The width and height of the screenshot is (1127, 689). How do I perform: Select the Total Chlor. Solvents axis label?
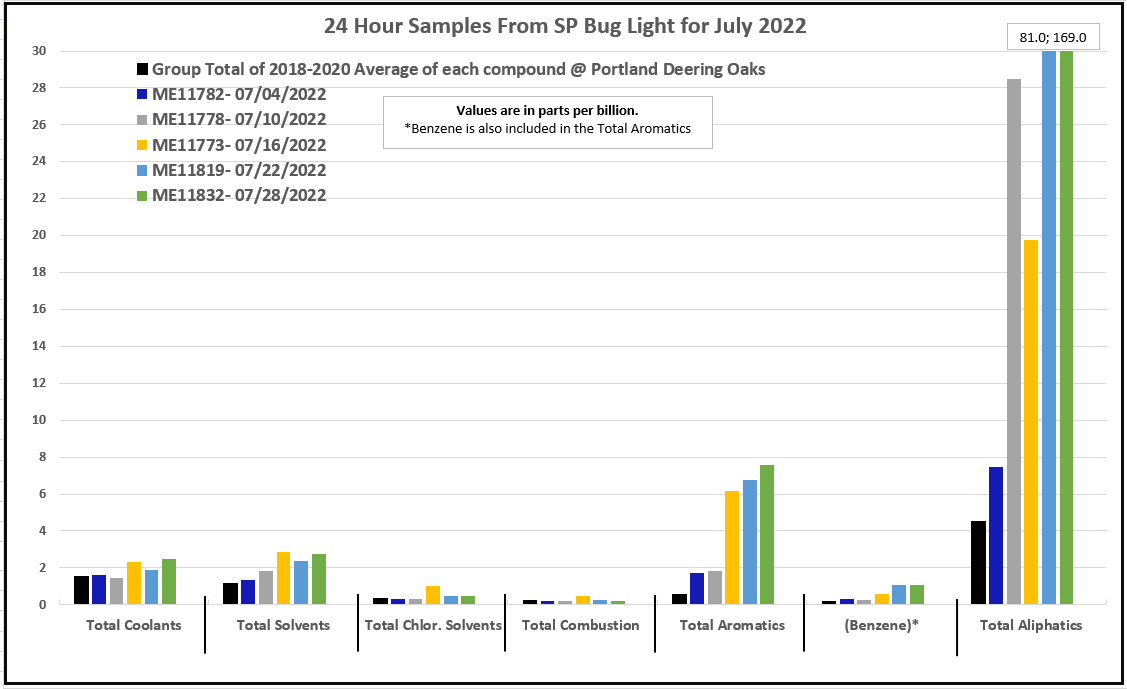coord(433,625)
